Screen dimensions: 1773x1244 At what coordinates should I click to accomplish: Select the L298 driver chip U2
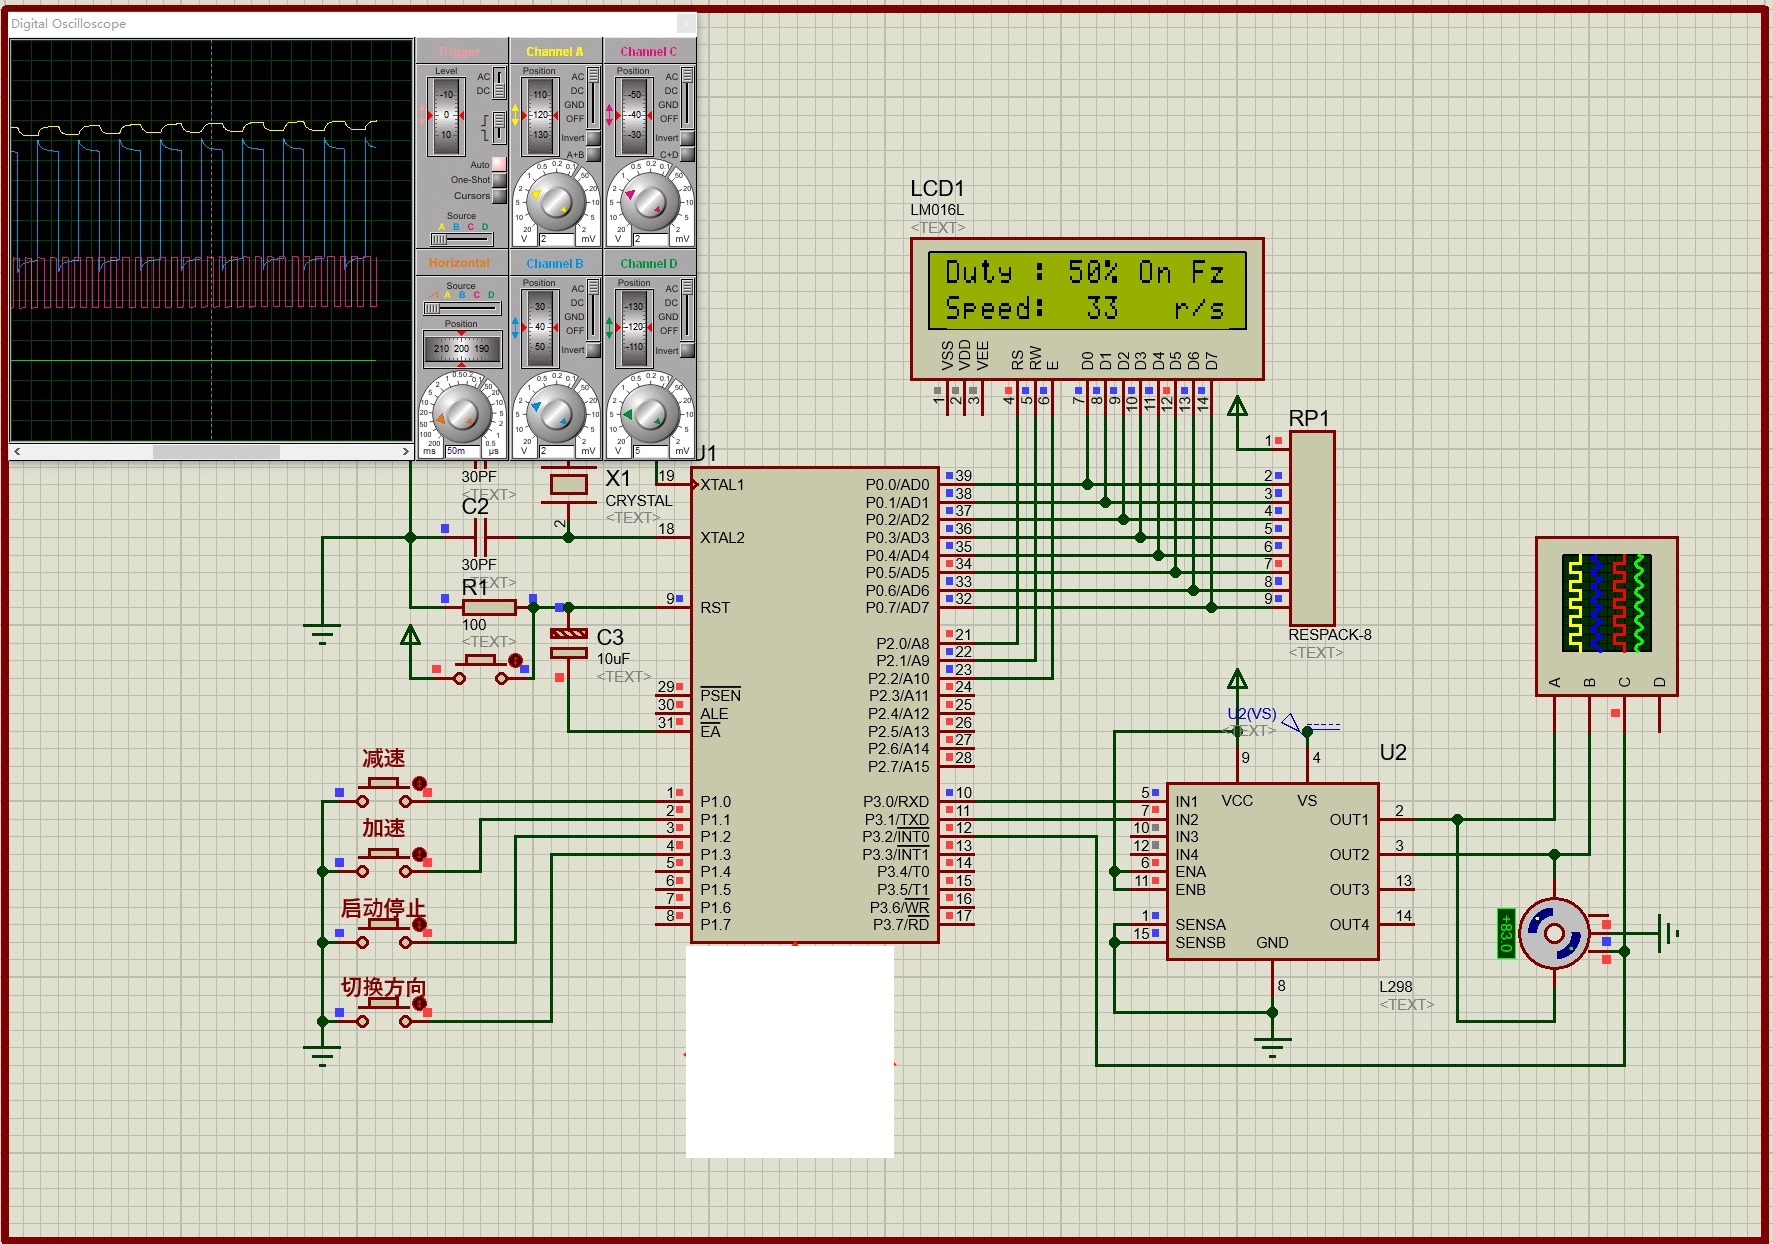1273,871
